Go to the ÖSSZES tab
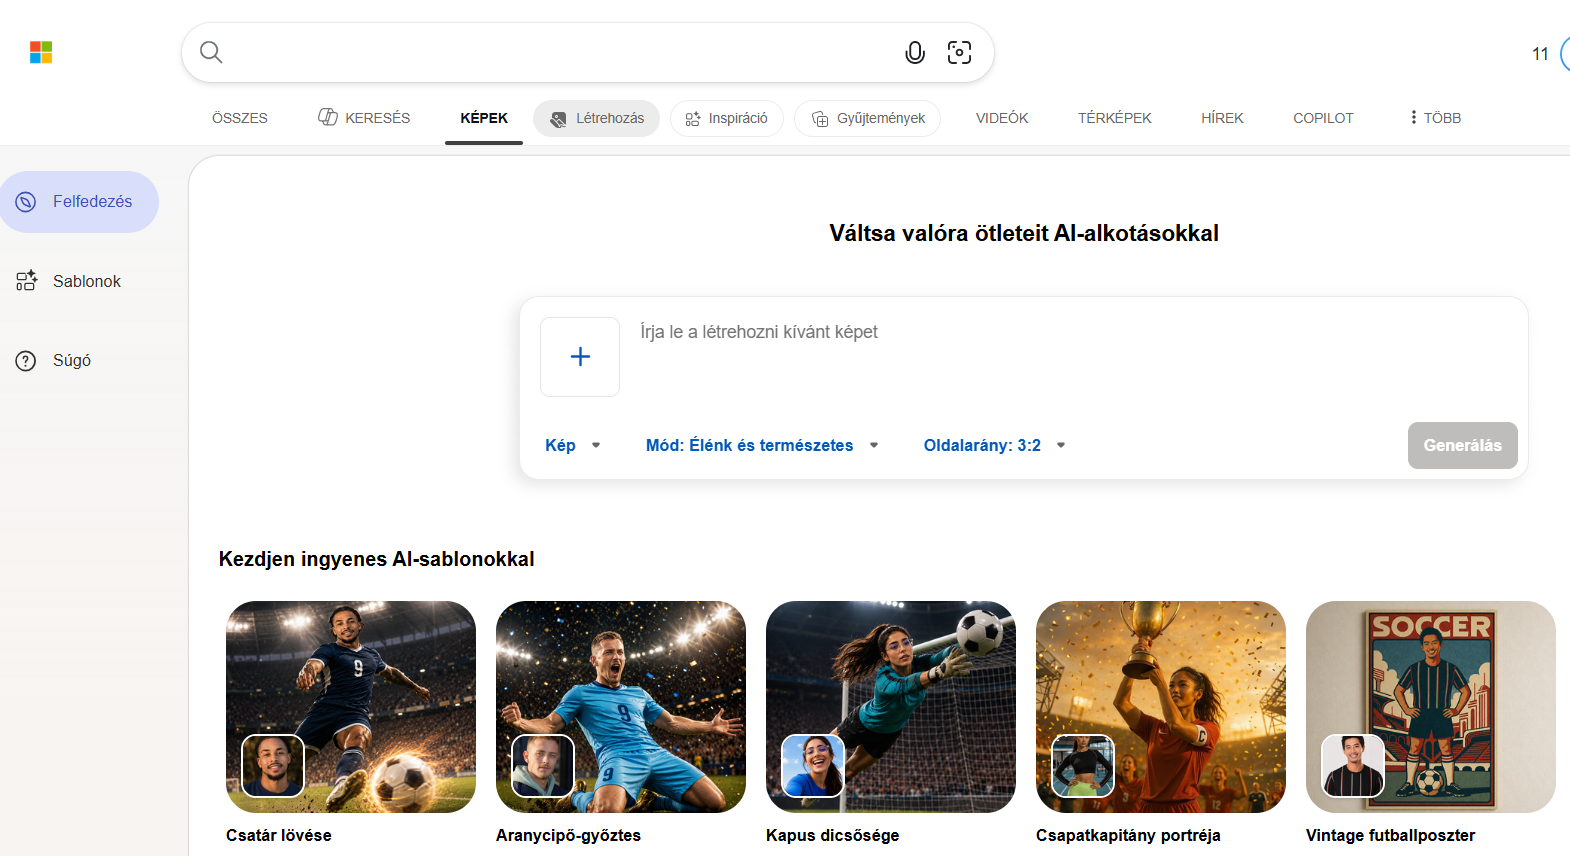This screenshot has width=1570, height=856. click(x=240, y=118)
